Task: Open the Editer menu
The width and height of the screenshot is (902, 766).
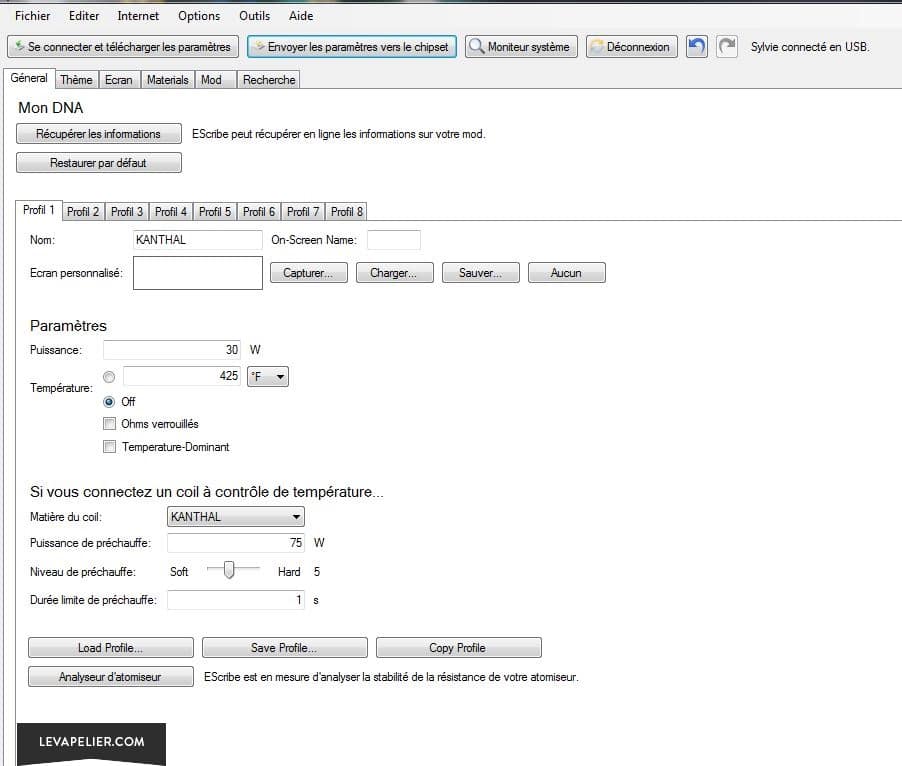Action: pos(84,16)
